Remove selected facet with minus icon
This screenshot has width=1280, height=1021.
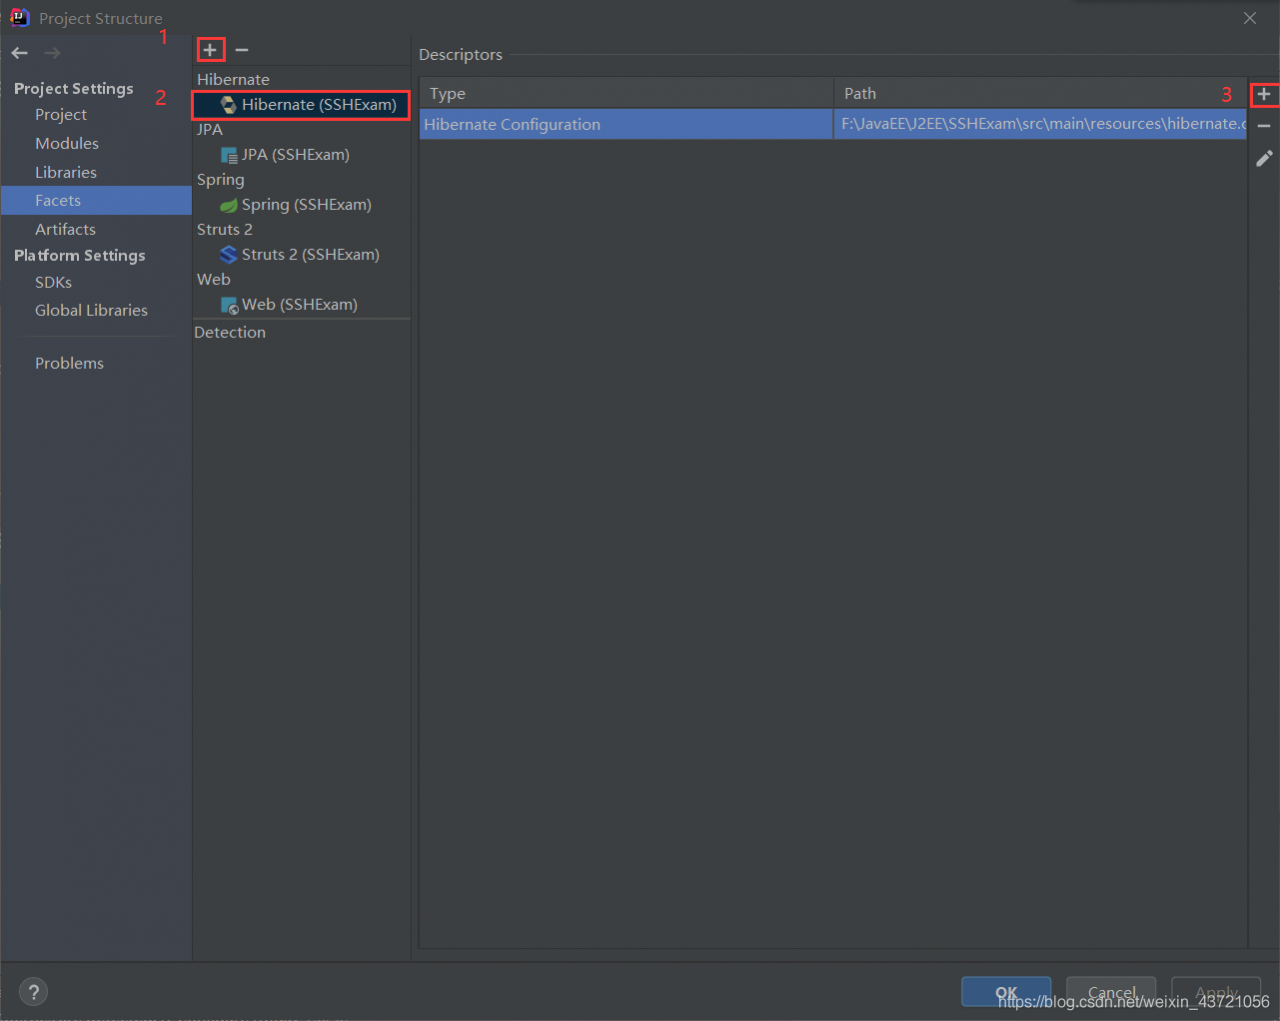[242, 50]
